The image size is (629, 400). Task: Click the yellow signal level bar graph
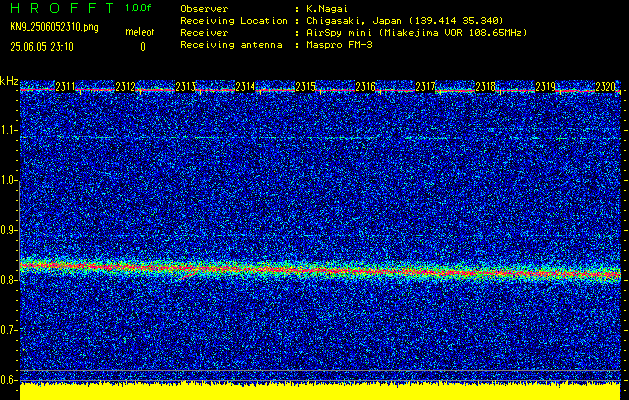pos(320,391)
